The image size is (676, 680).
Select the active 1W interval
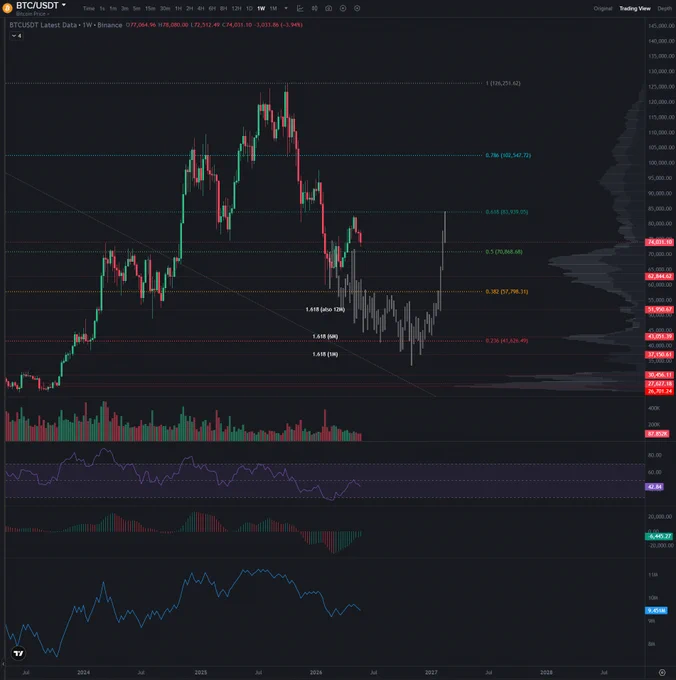point(261,8)
